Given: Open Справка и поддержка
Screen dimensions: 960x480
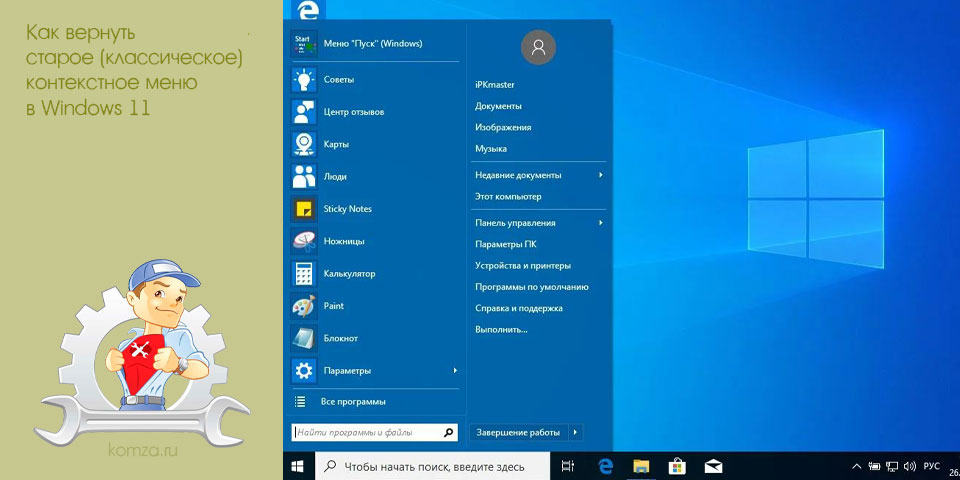Looking at the screenshot, I should 519,309.
